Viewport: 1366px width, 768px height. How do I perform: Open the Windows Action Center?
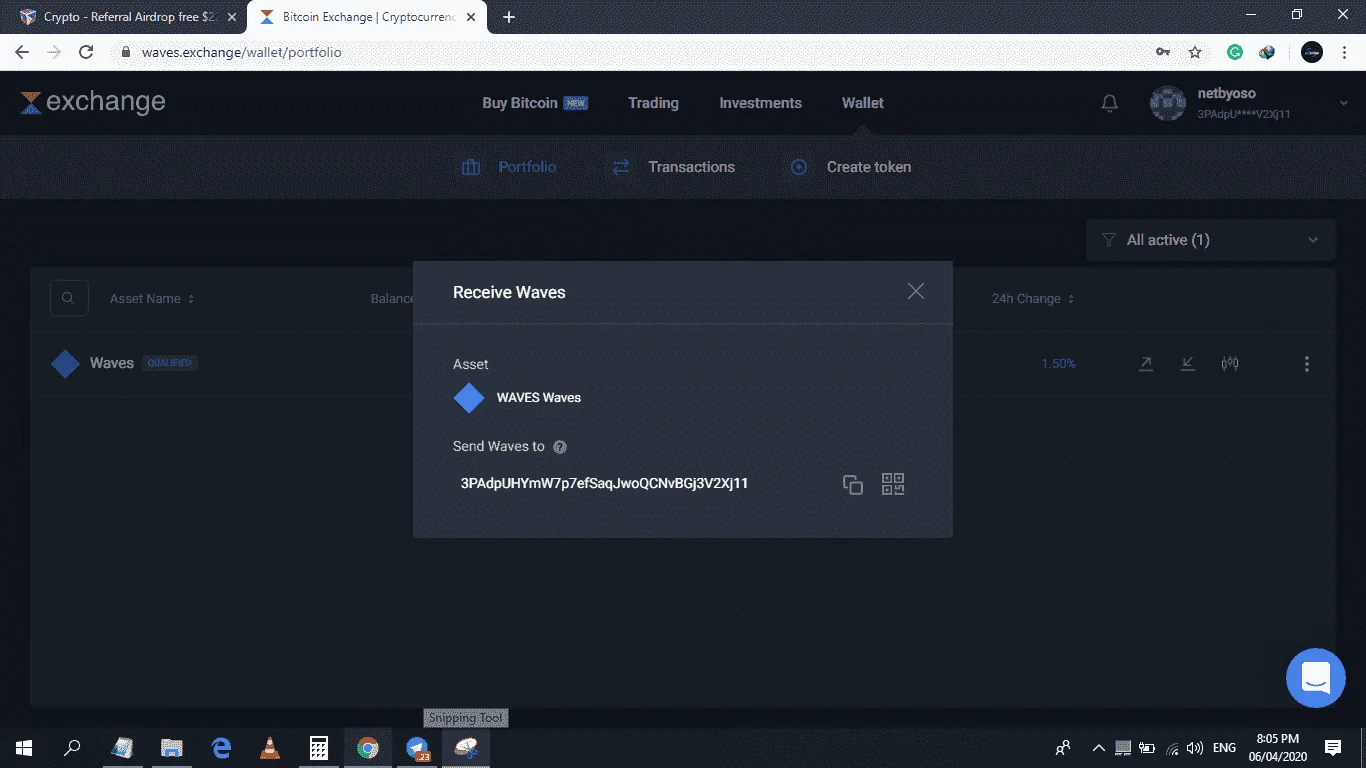[1333, 747]
